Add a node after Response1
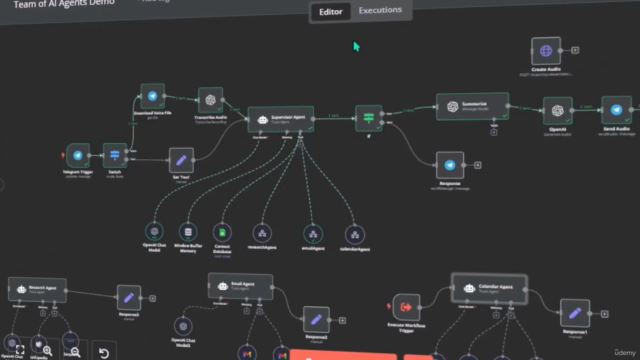Image resolution: width=640 pixels, height=360 pixels. click(x=605, y=314)
